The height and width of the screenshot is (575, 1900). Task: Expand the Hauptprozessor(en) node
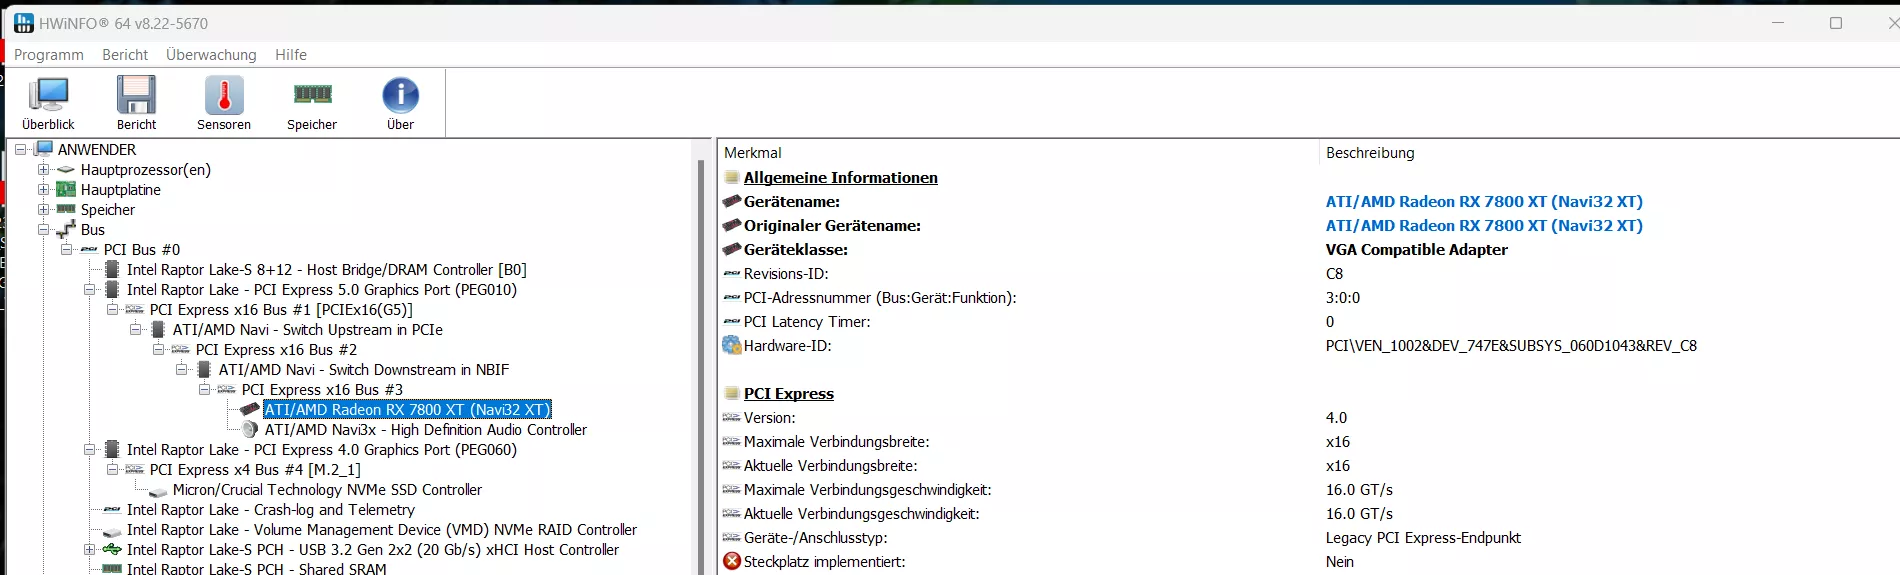coord(43,169)
